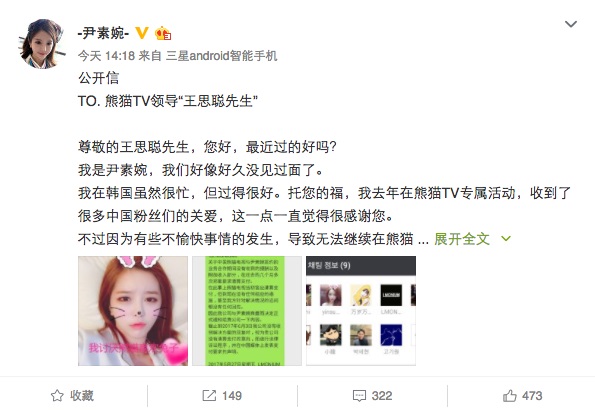The height and width of the screenshot is (412, 595).
Task: Click the star favorite icon
Action: tap(57, 396)
